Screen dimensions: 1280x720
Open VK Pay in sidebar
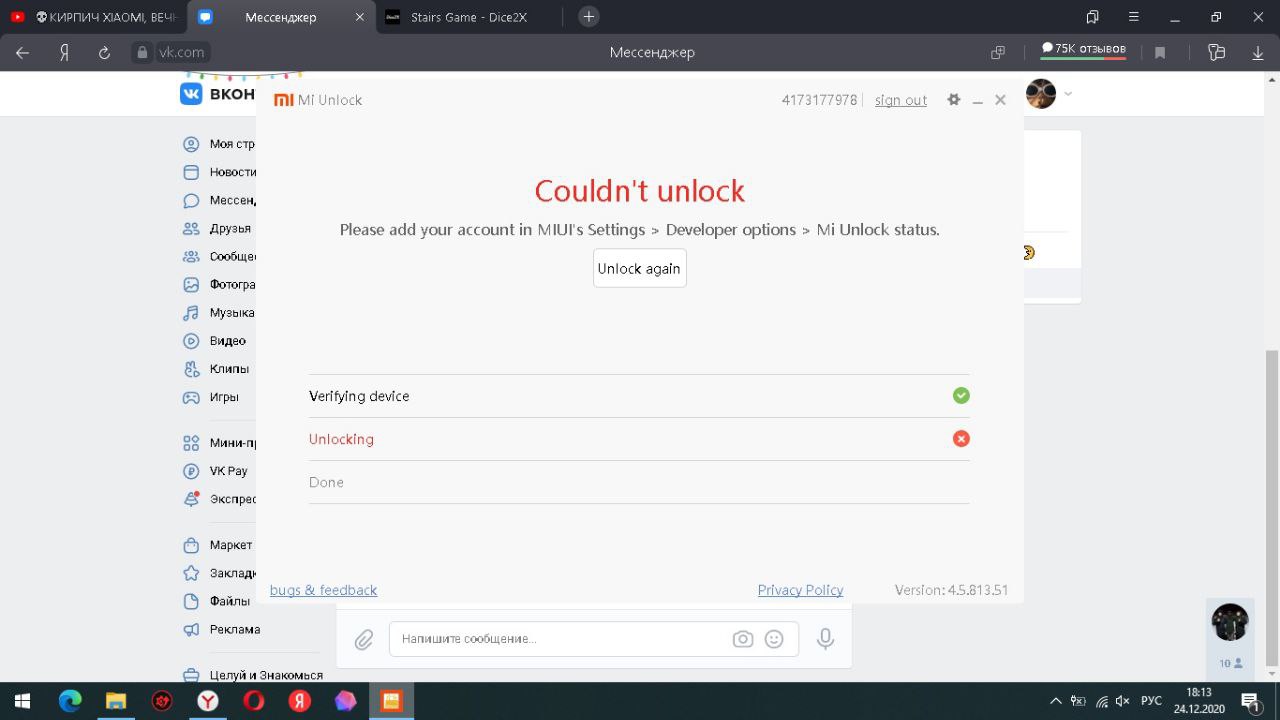(215, 471)
